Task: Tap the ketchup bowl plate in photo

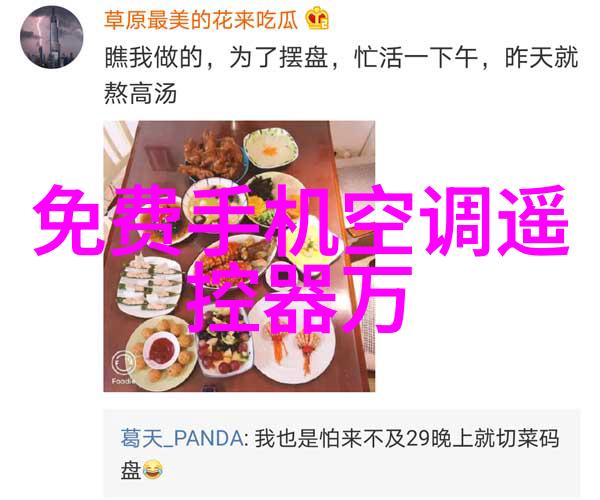Action: click(x=161, y=350)
